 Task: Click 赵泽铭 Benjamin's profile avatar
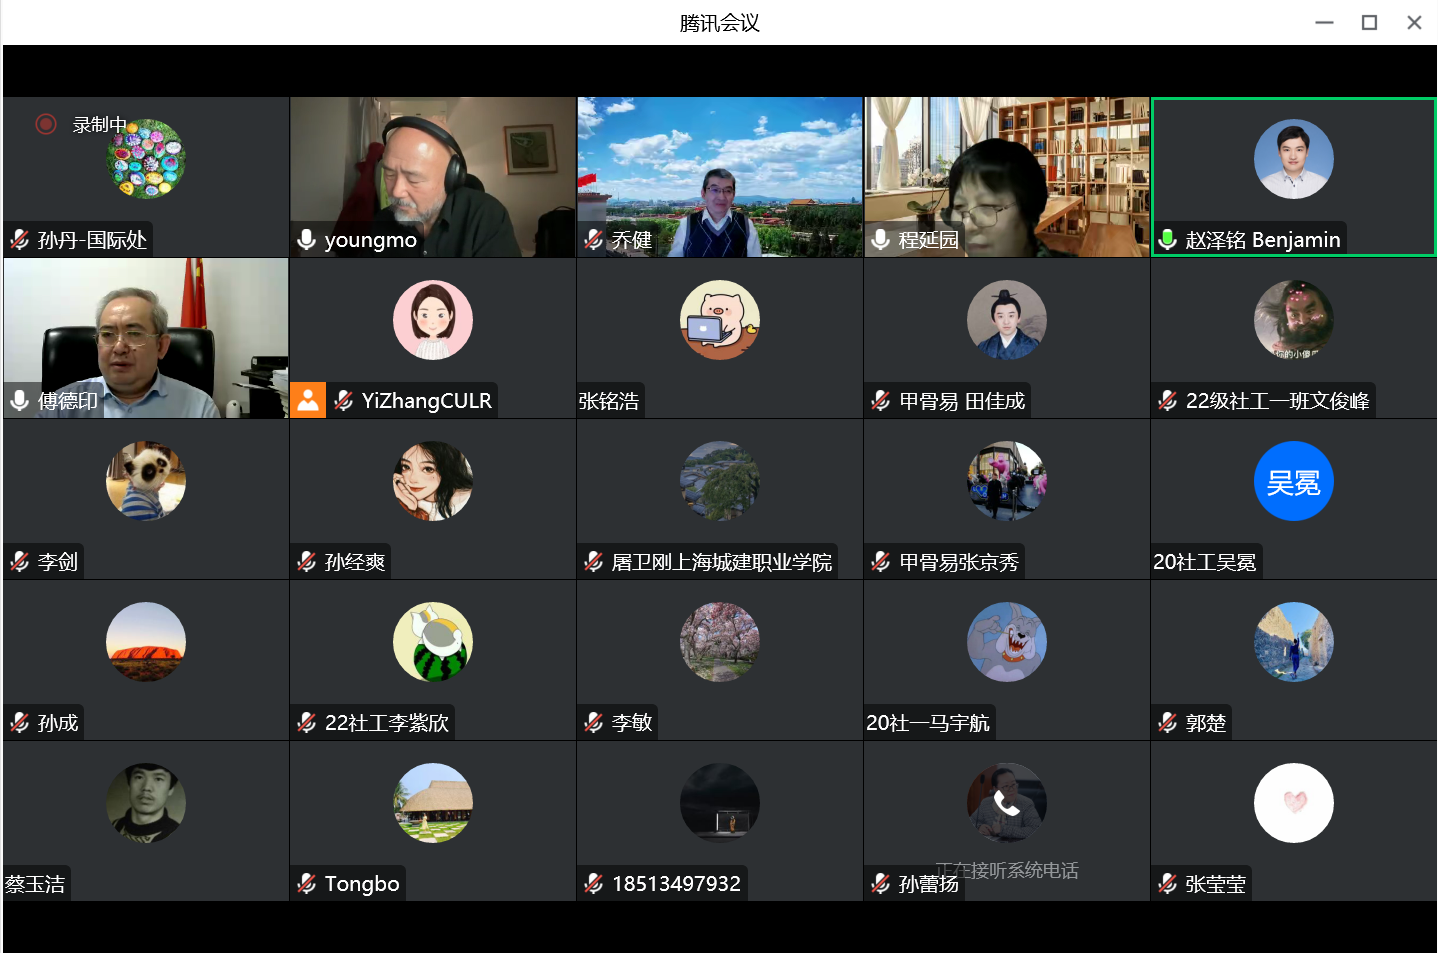point(1294,159)
